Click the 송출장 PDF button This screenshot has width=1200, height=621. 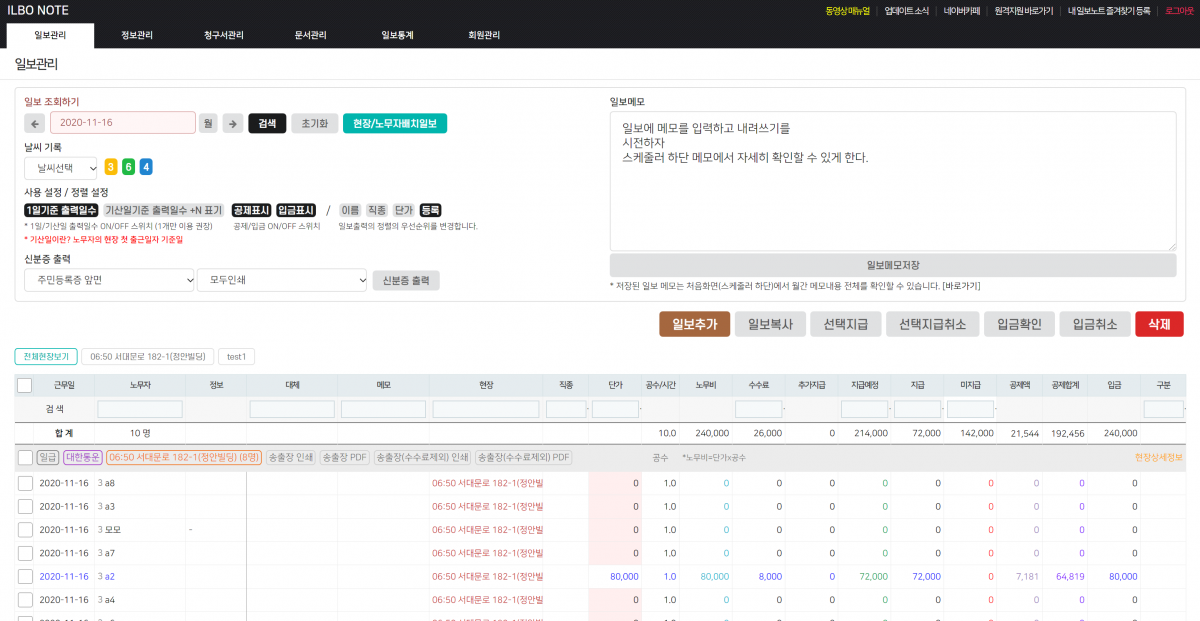pos(344,457)
